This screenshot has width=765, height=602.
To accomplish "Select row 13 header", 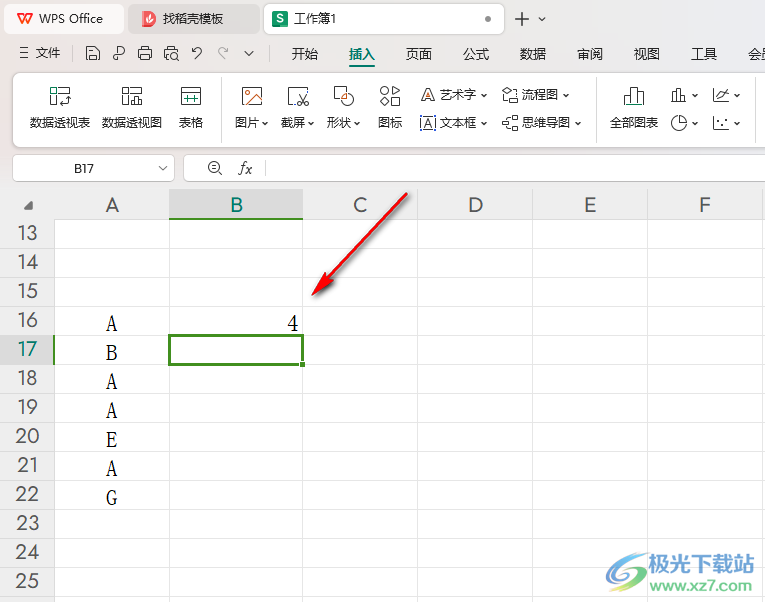I will coord(27,234).
